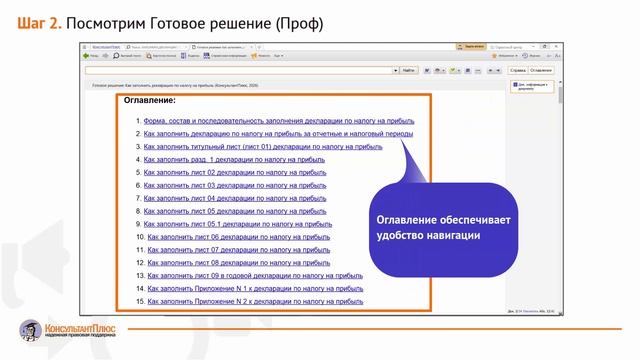This screenshot has width=640, height=360.
Task: Click the printer icon in document toolbar
Action: (x=437, y=71)
